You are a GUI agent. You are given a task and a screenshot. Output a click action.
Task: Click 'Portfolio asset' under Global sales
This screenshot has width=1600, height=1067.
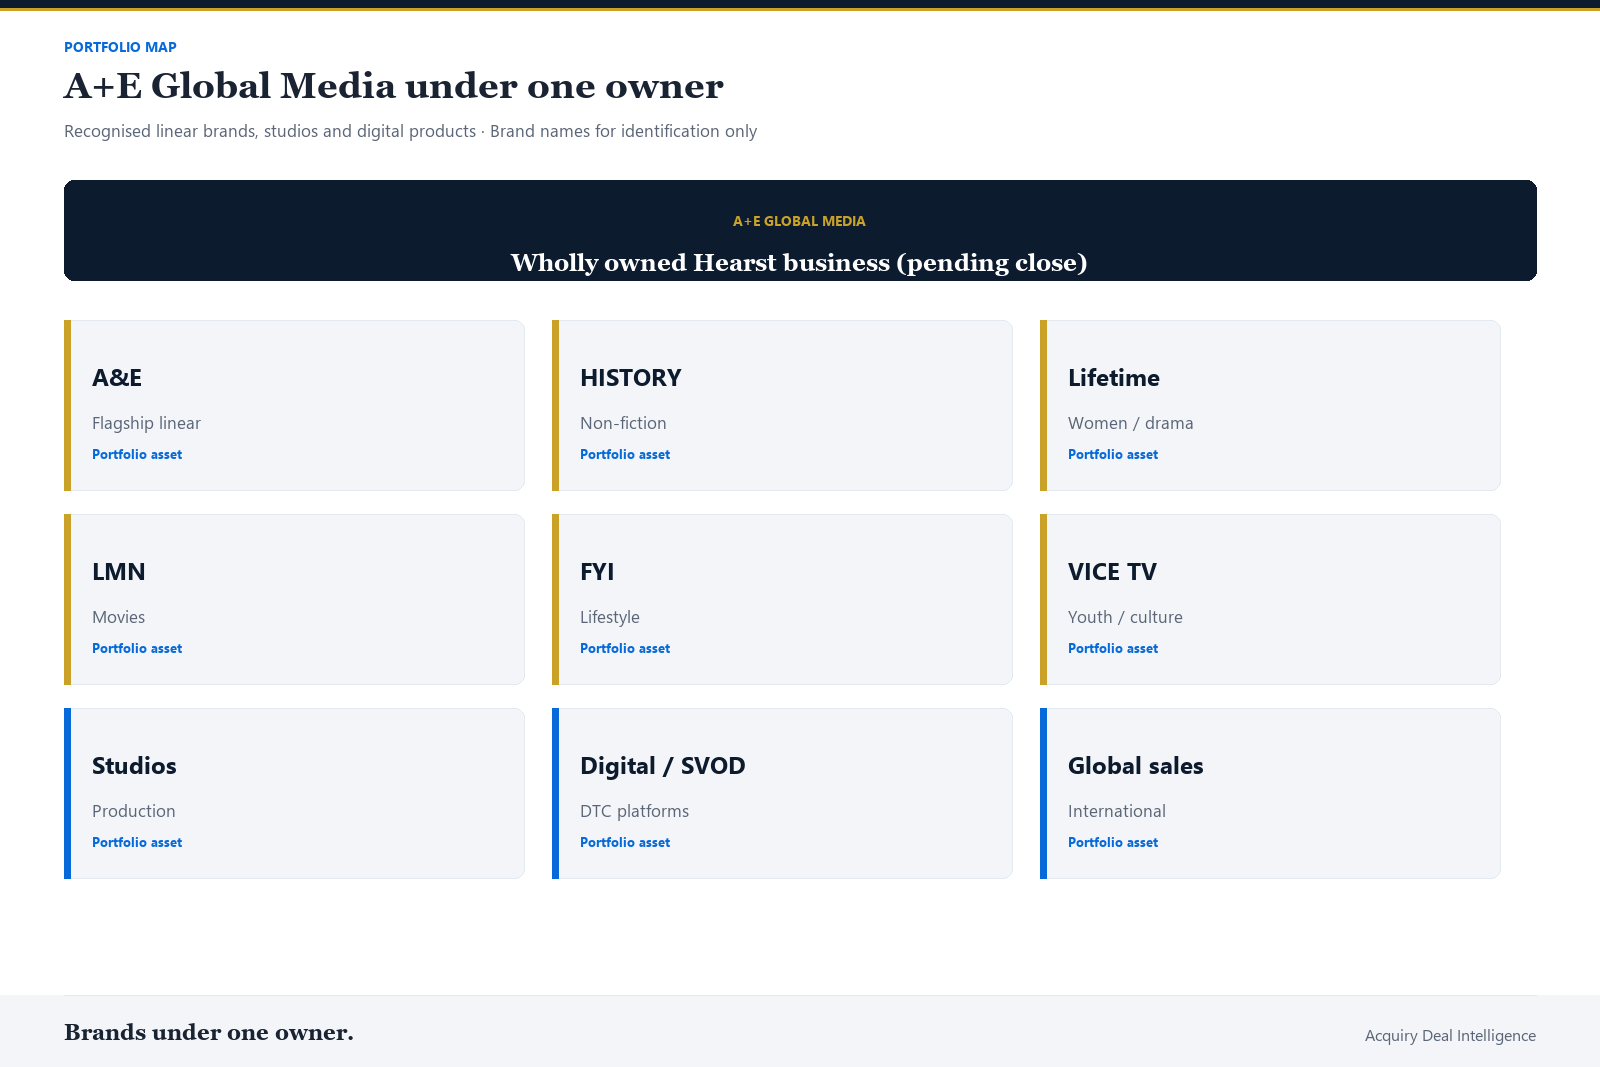tap(1113, 842)
